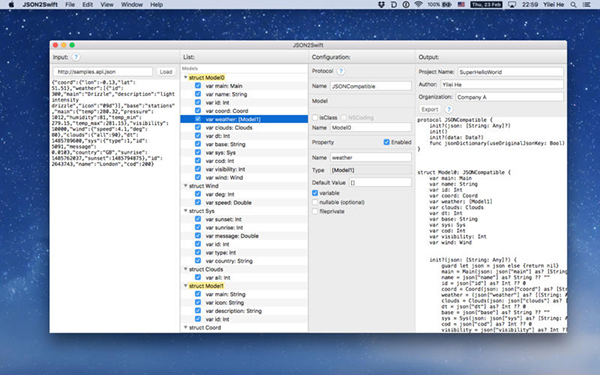600x375 pixels.
Task: Collapse struct Wind disclosure triangle
Action: (186, 186)
